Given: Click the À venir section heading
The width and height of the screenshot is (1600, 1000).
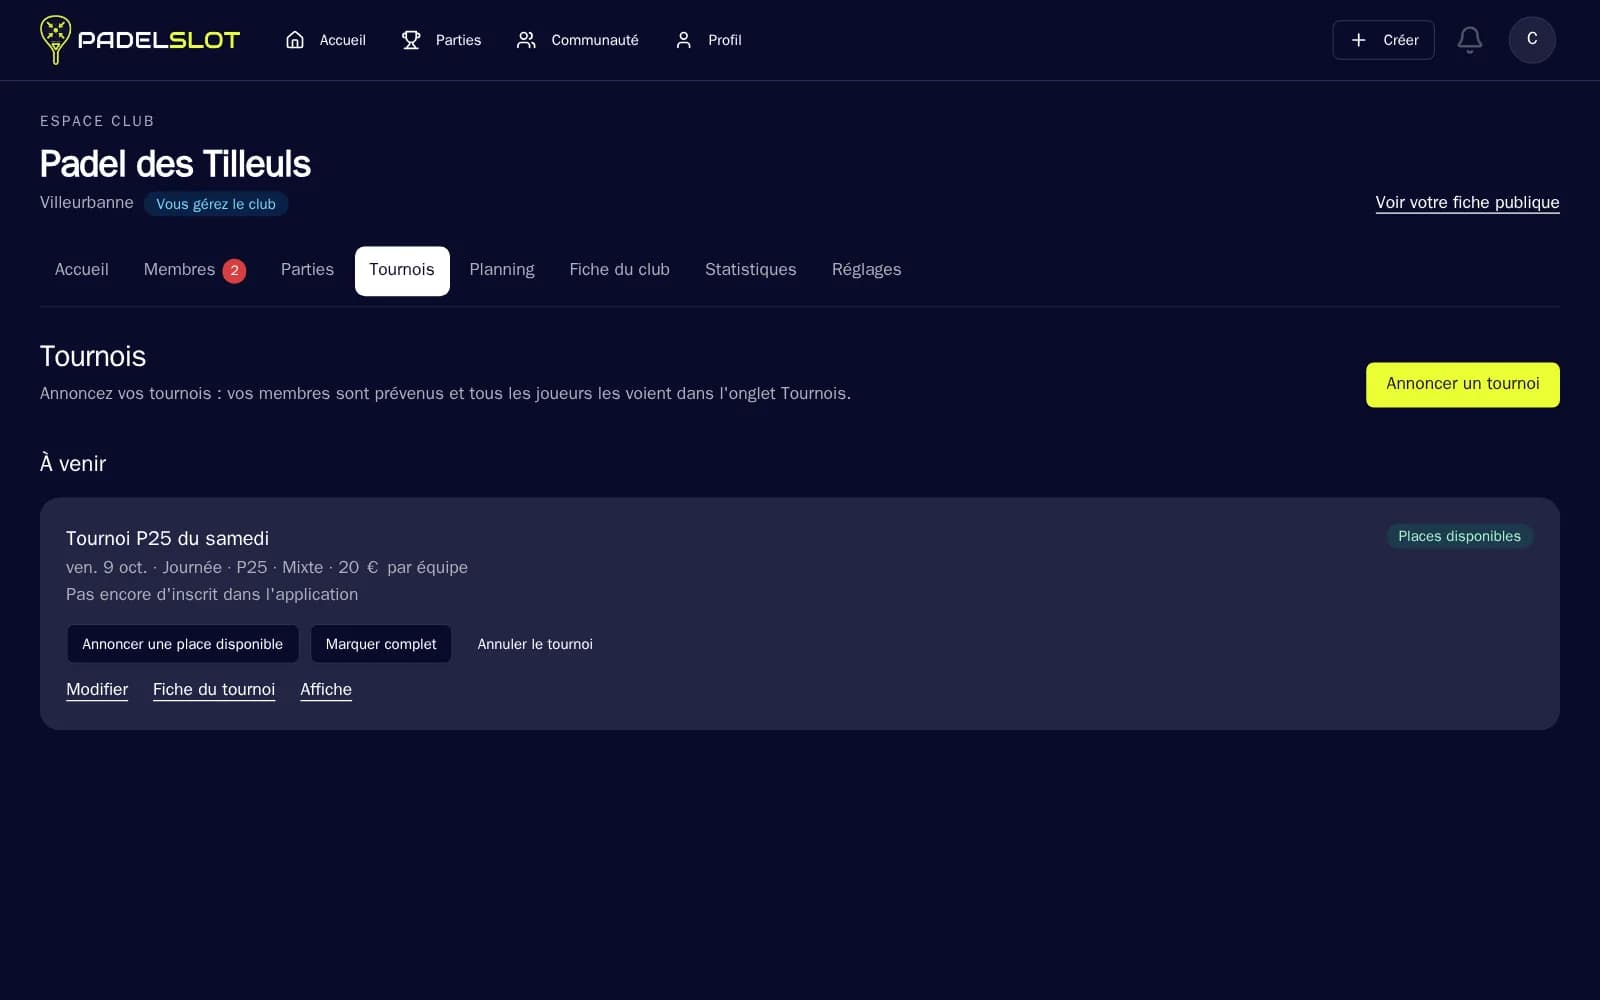Looking at the screenshot, I should [x=73, y=463].
